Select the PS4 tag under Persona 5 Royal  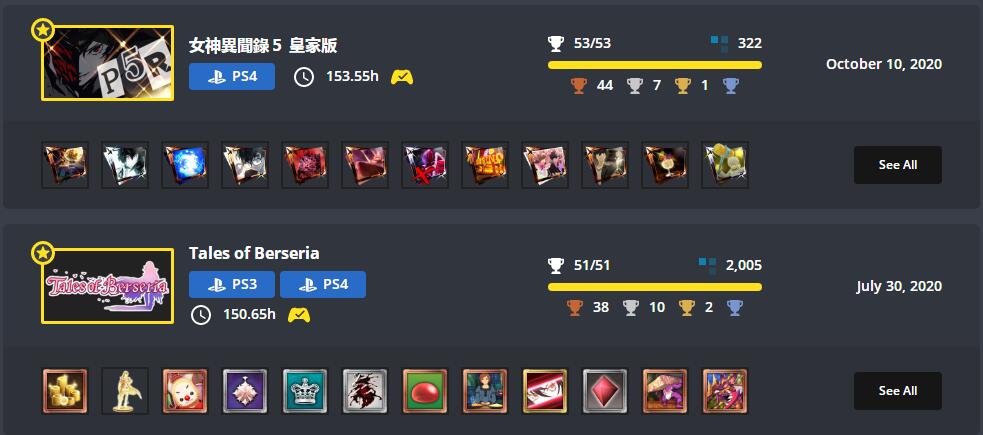click(232, 76)
